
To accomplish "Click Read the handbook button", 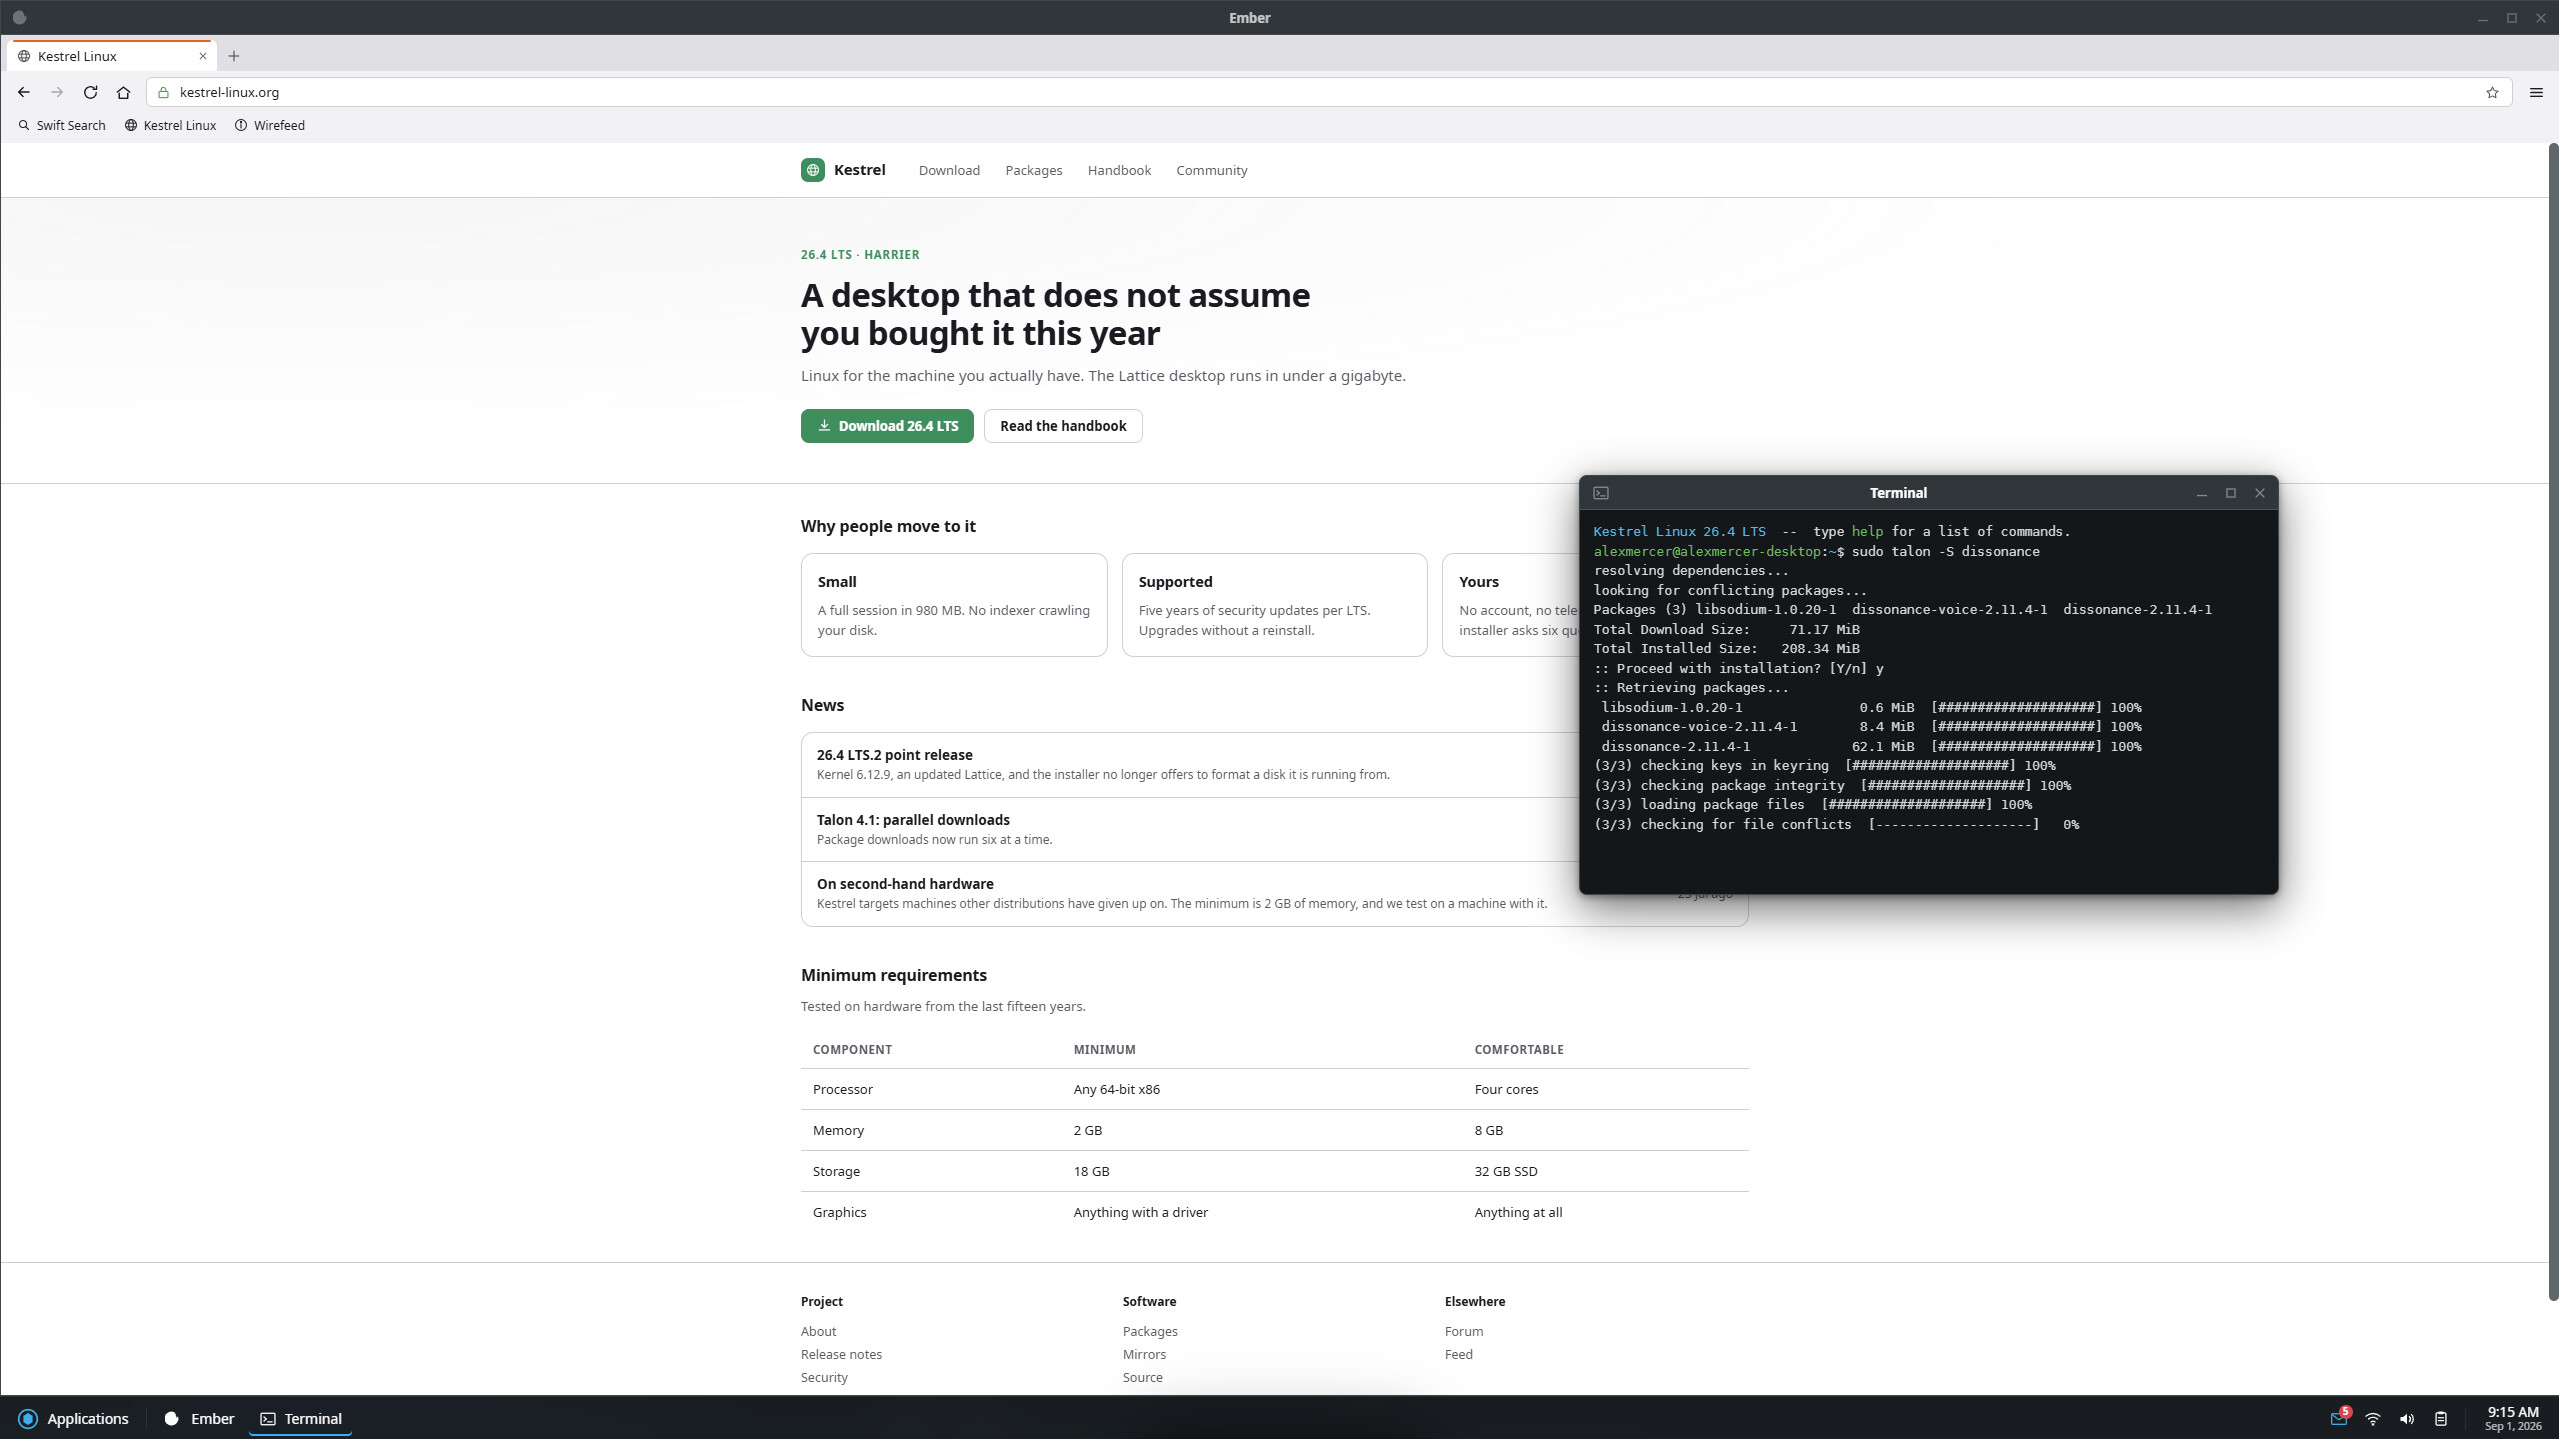I will [x=1063, y=426].
